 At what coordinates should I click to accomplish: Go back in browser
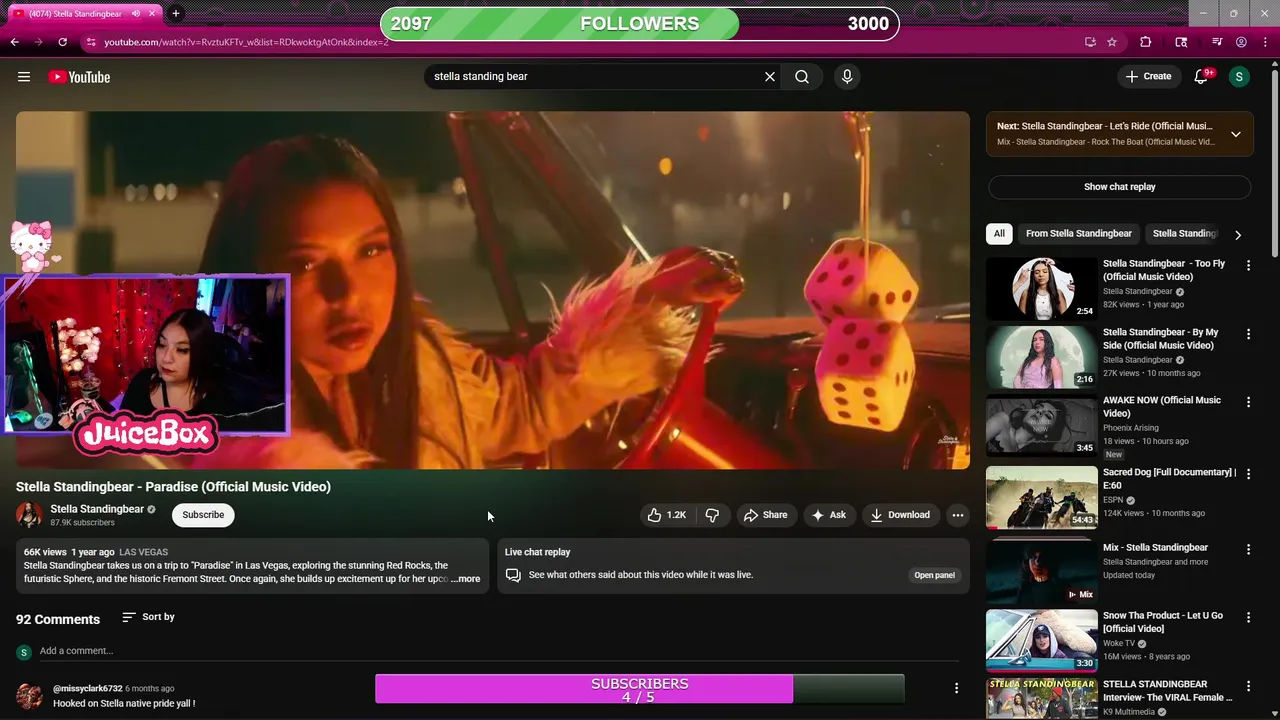pos(15,42)
